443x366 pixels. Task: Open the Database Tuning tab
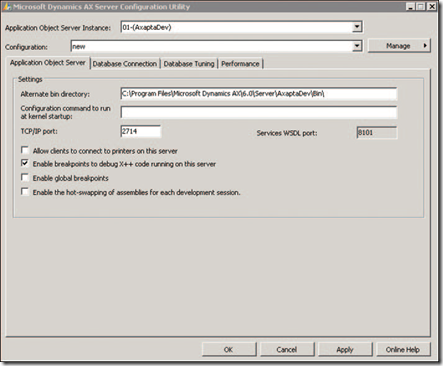(x=189, y=64)
